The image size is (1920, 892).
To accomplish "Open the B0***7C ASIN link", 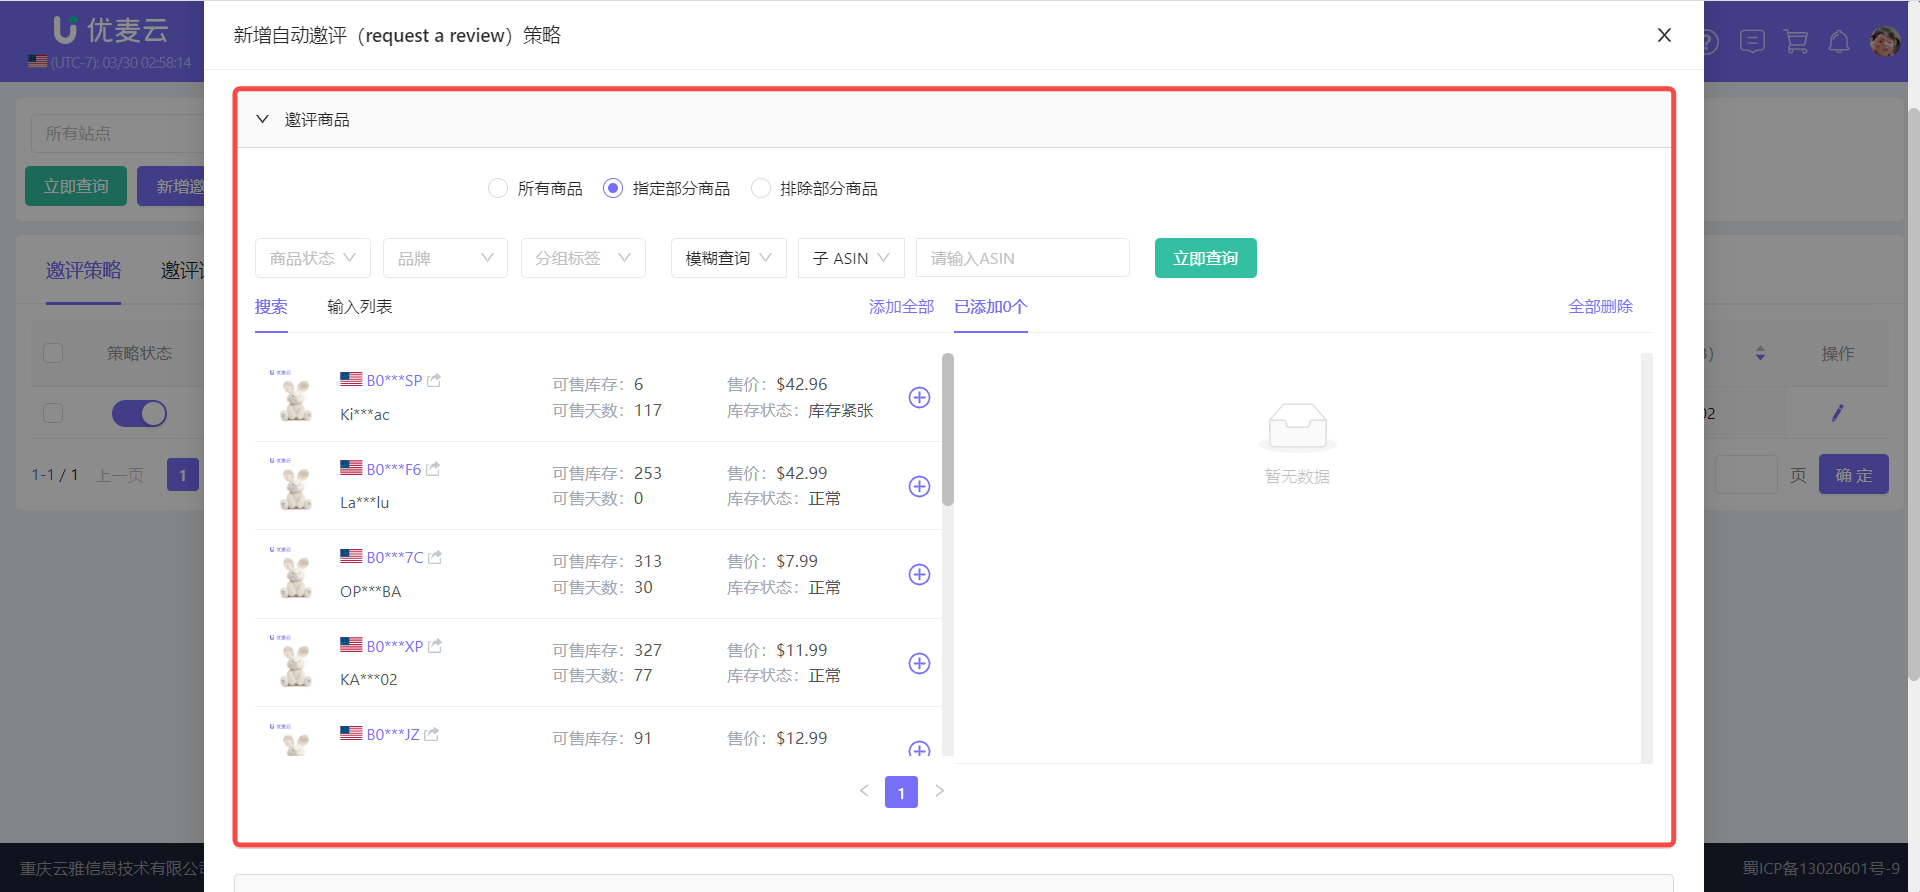I will tap(395, 558).
